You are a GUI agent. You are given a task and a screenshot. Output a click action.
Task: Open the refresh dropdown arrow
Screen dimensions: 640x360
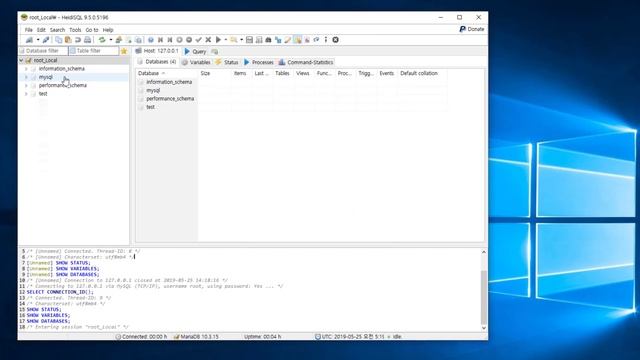(111, 40)
